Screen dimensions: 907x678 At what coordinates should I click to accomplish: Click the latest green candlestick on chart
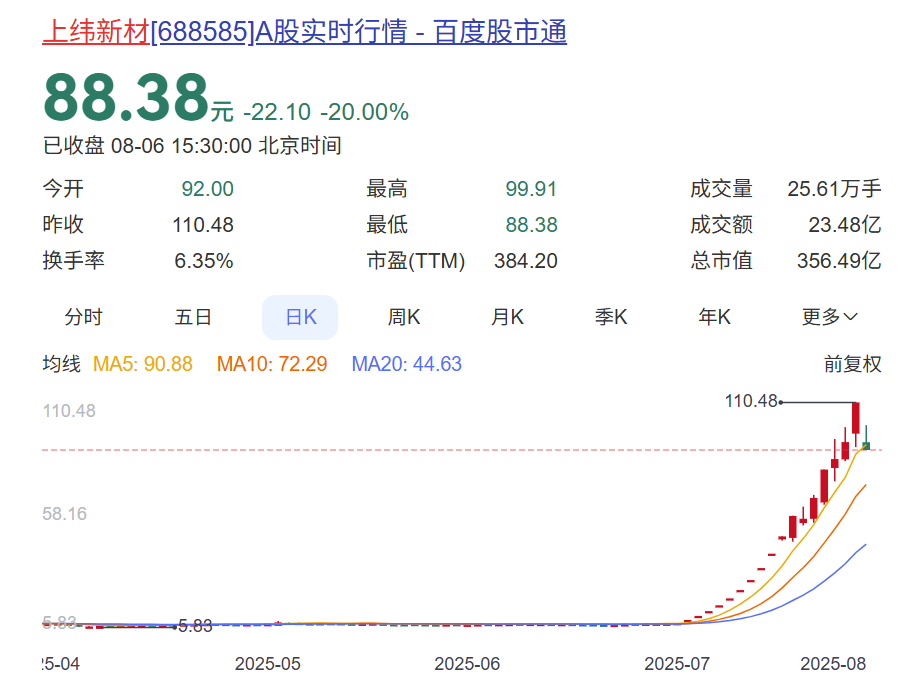(x=866, y=439)
